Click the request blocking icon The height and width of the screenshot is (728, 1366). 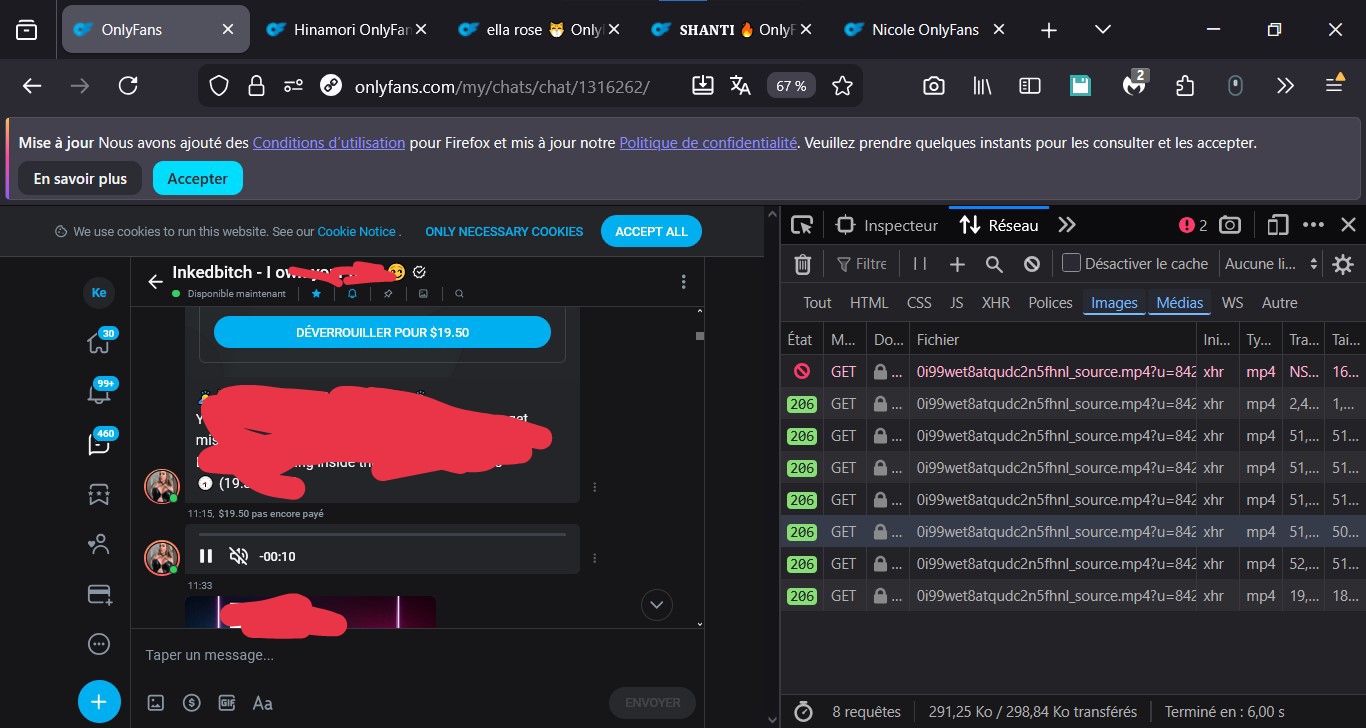click(x=1032, y=264)
